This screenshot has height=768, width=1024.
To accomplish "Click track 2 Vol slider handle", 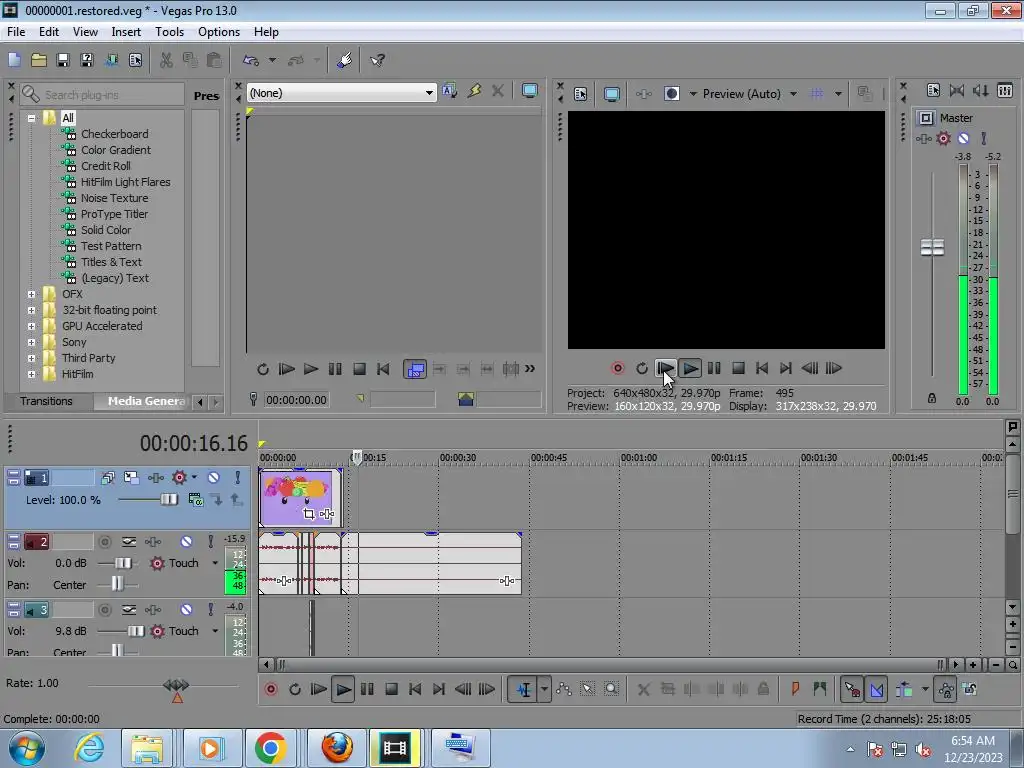I will point(123,563).
